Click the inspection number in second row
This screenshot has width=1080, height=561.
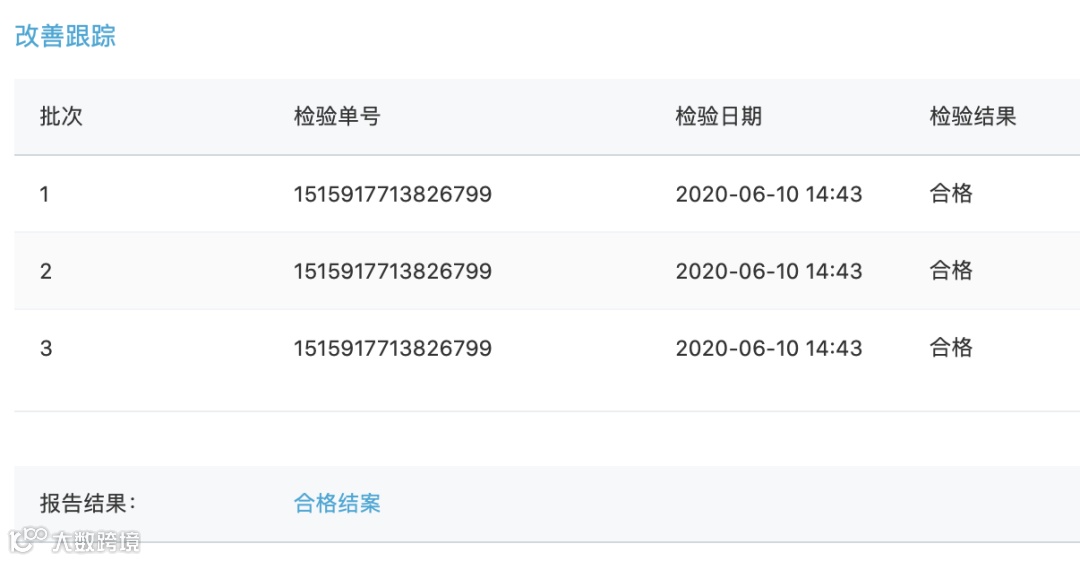[x=393, y=271]
